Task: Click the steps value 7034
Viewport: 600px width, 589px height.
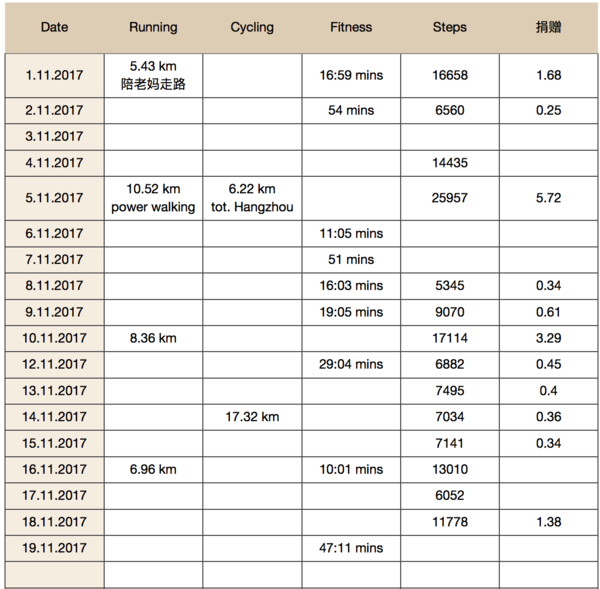Action: coord(450,417)
